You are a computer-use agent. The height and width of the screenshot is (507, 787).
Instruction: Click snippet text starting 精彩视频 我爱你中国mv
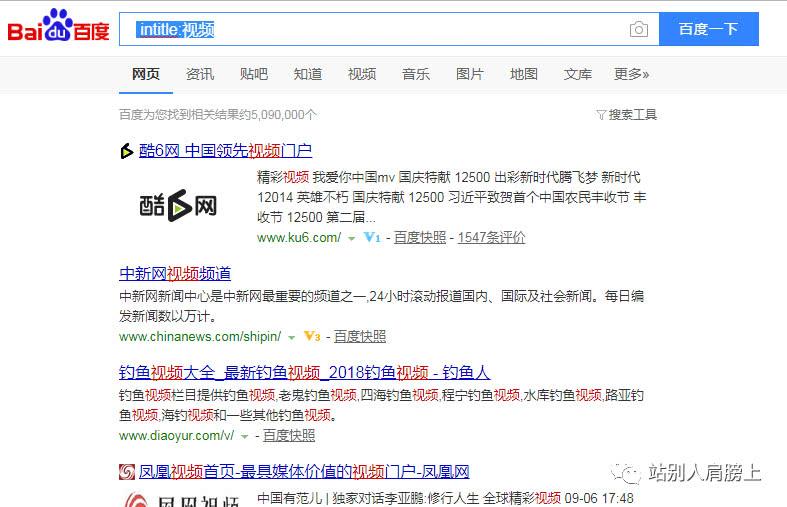pyautogui.click(x=452, y=197)
